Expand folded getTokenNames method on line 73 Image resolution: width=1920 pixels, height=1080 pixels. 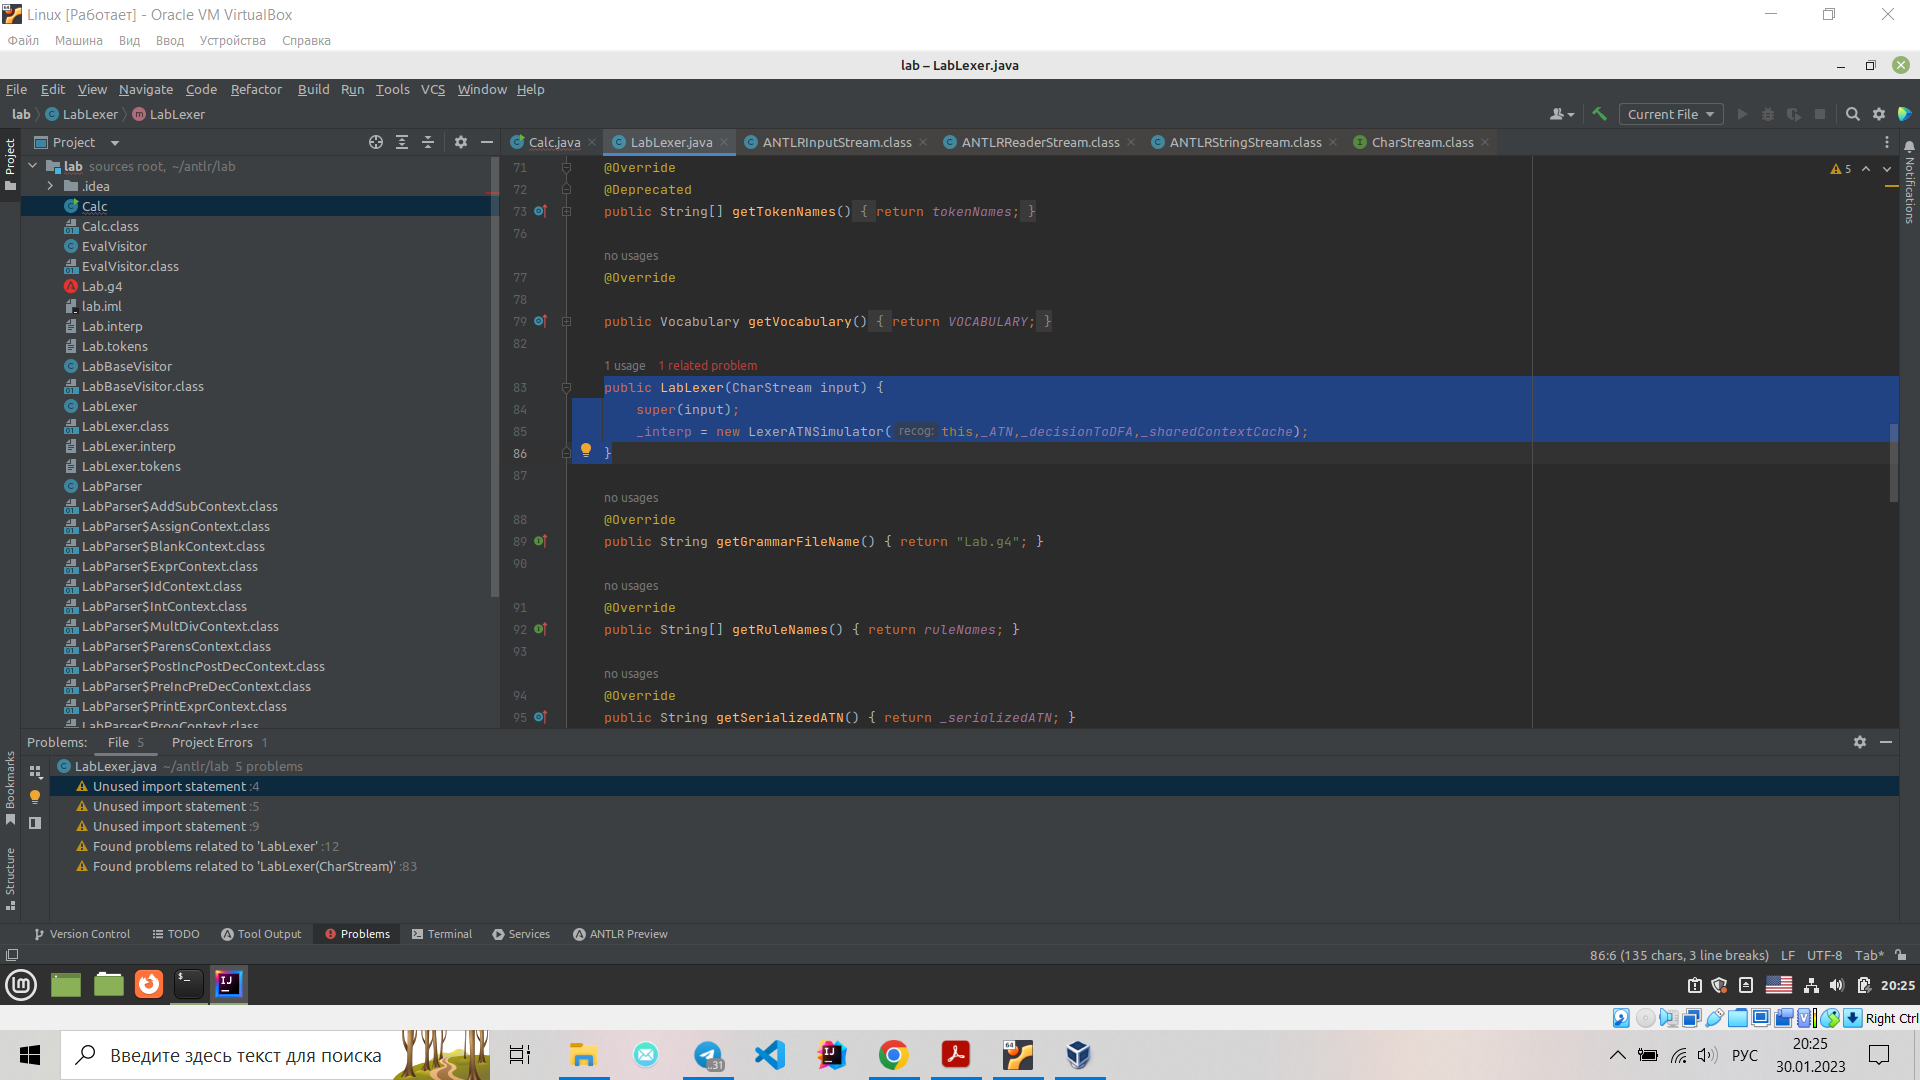(566, 211)
